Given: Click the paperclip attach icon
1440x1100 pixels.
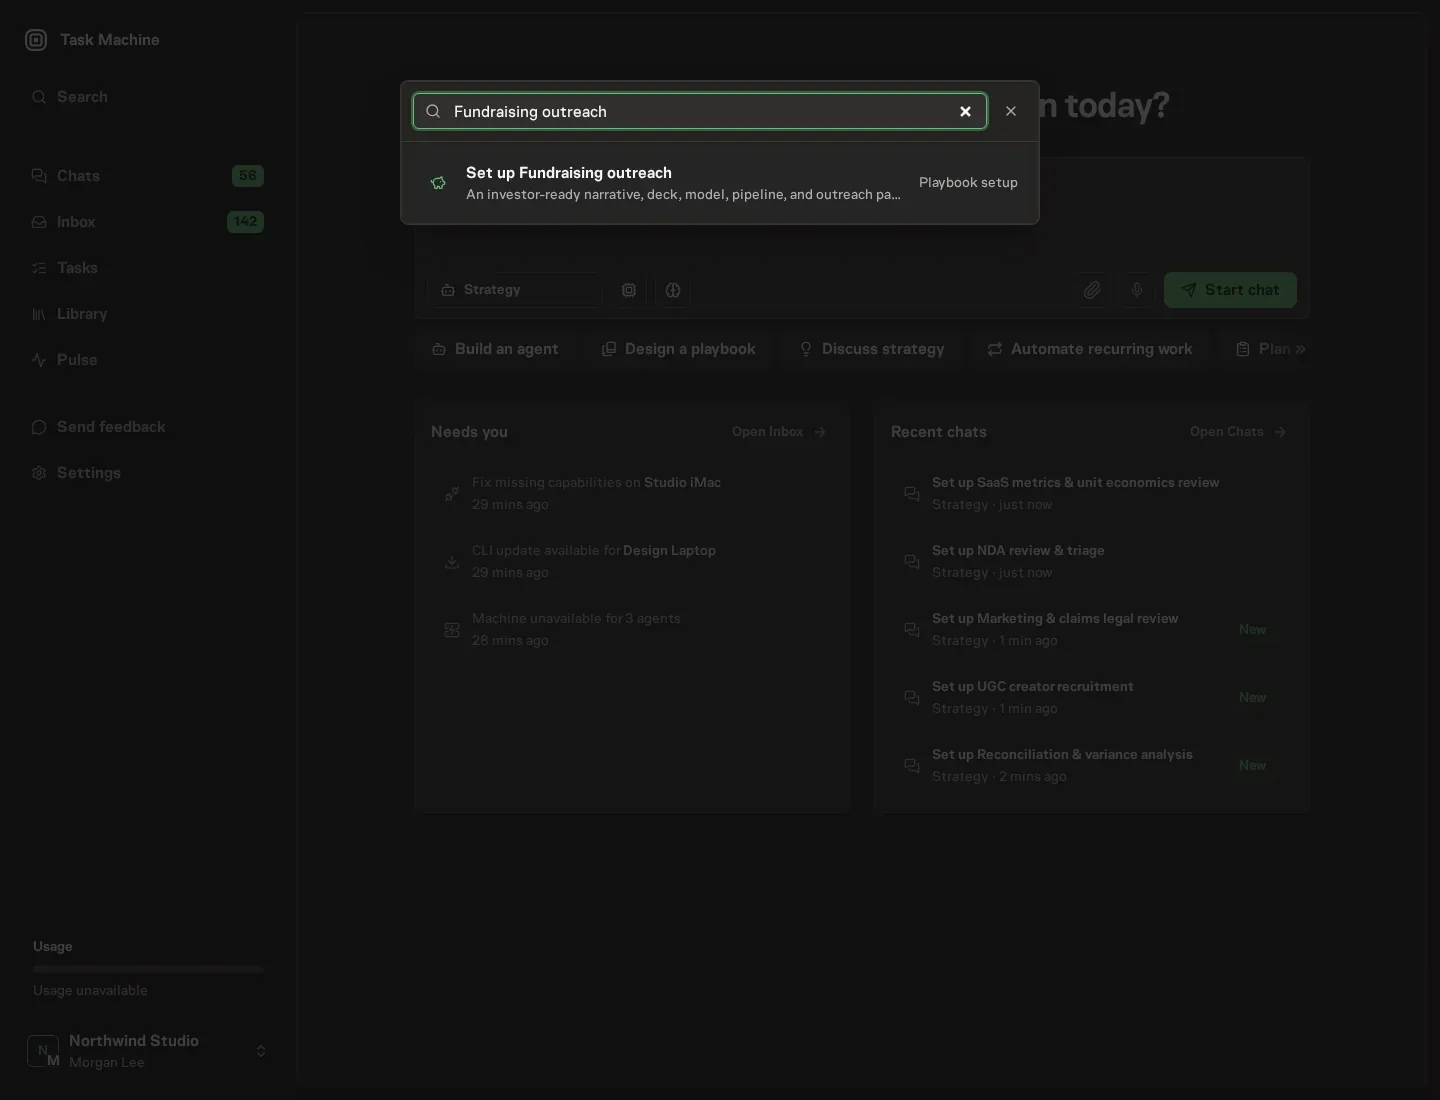Looking at the screenshot, I should (1092, 290).
